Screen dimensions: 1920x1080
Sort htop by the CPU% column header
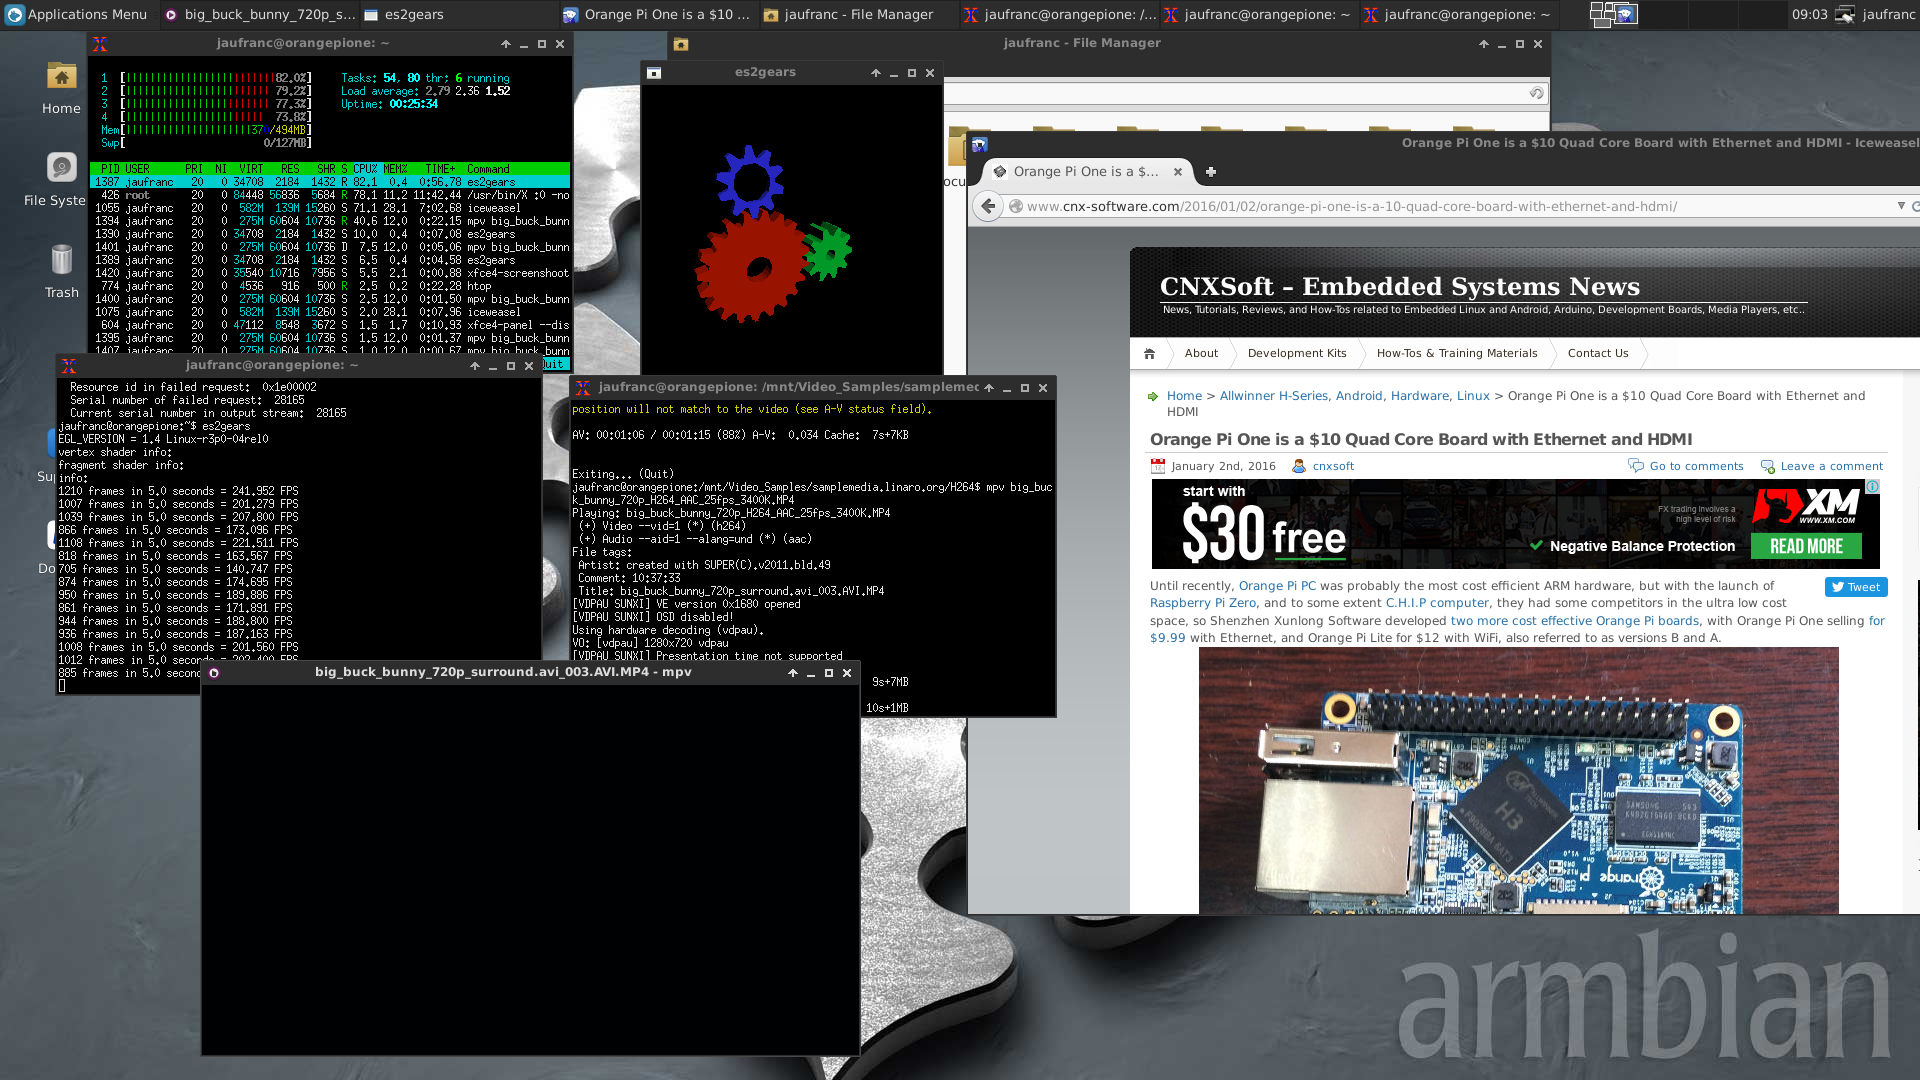click(x=366, y=169)
